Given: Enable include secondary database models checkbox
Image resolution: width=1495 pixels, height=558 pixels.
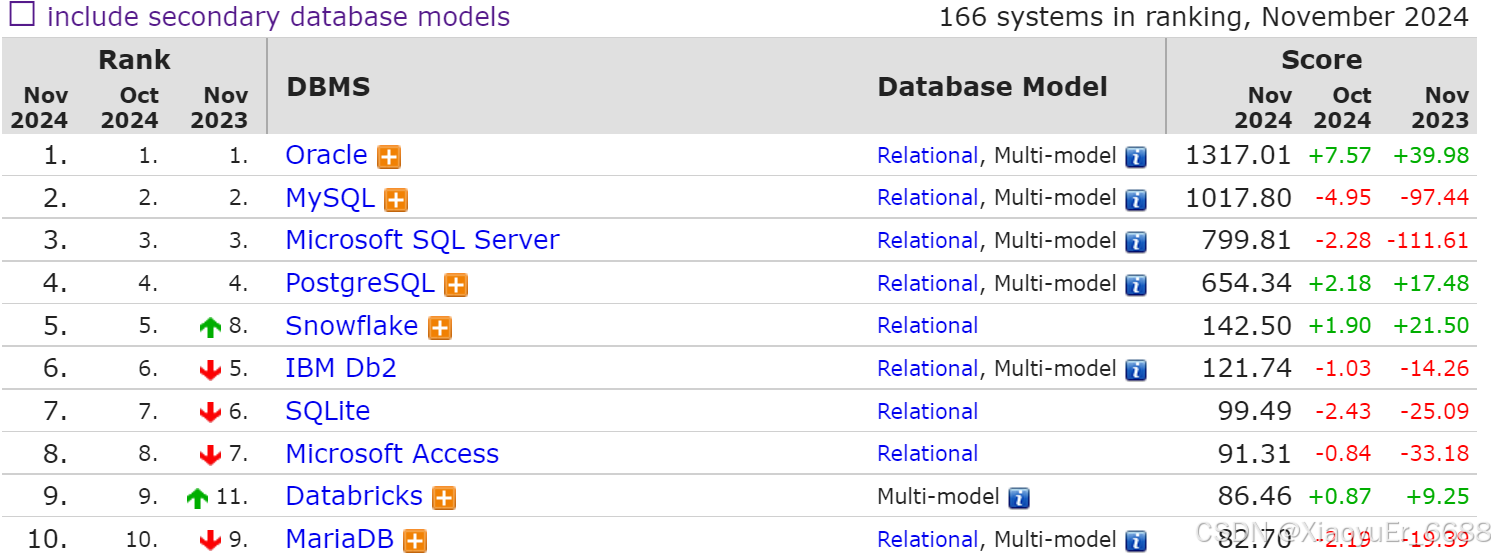Looking at the screenshot, I should pyautogui.click(x=21, y=16).
